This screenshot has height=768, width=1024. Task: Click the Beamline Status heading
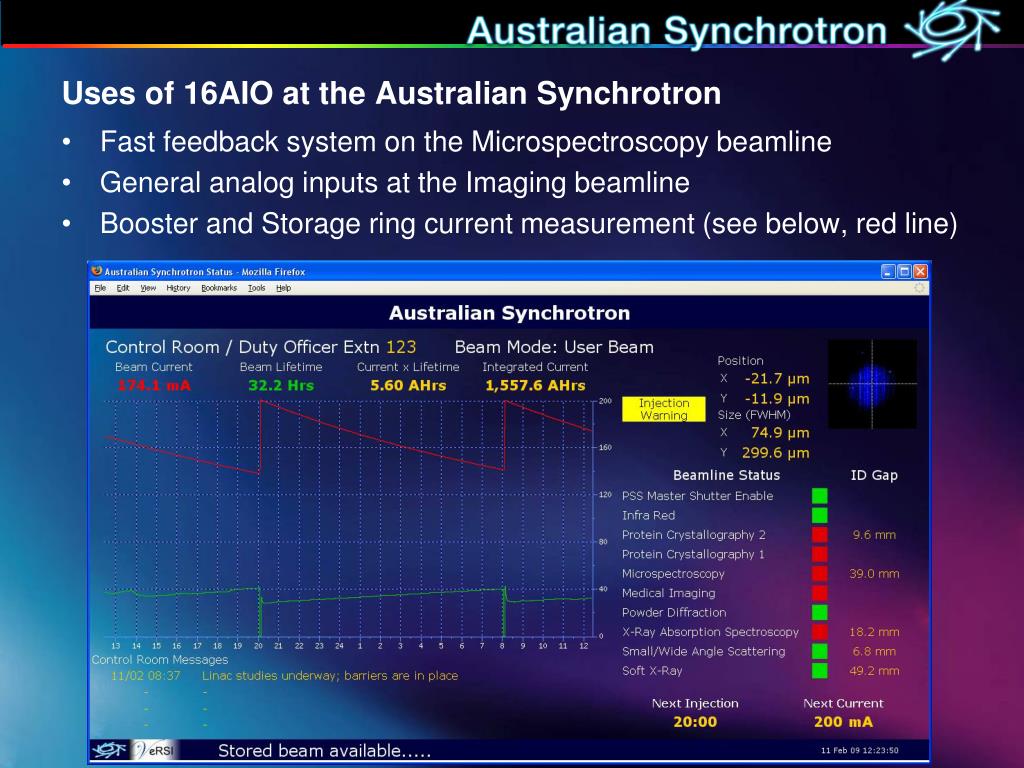pos(726,475)
